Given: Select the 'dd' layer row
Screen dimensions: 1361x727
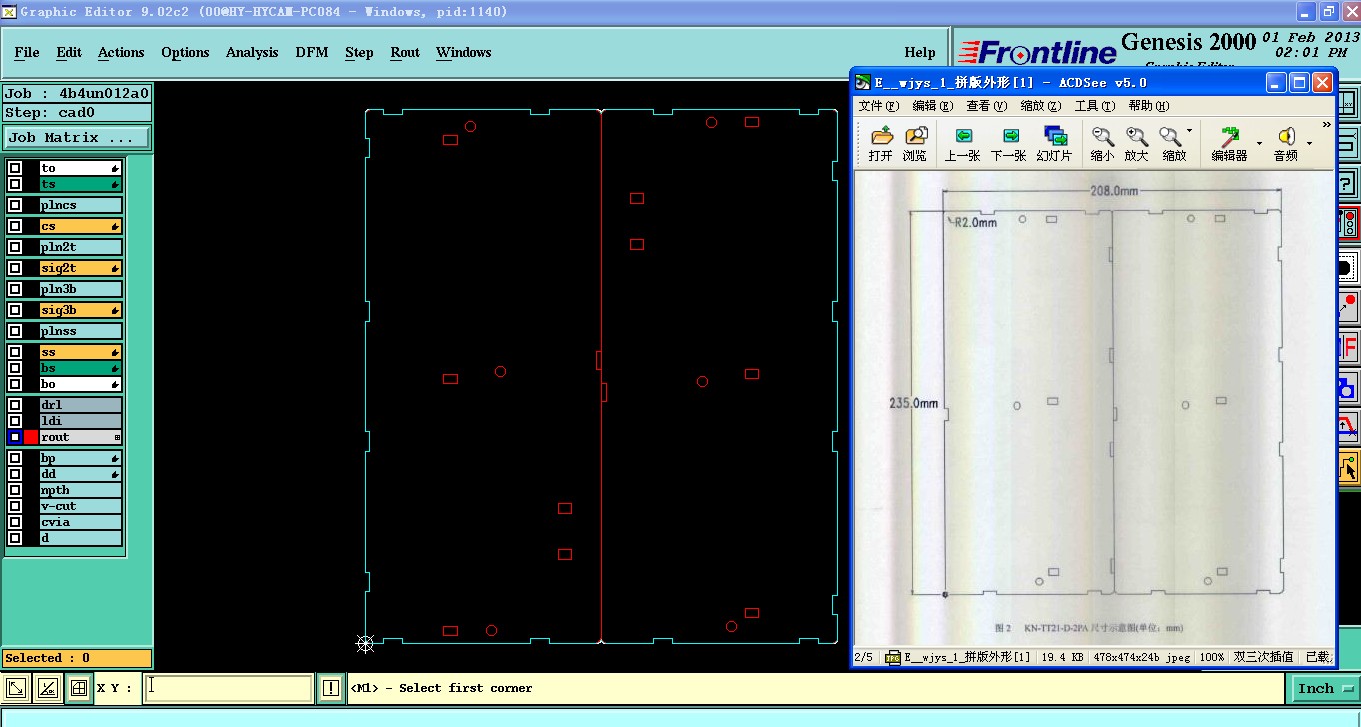Looking at the screenshot, I should (x=80, y=474).
